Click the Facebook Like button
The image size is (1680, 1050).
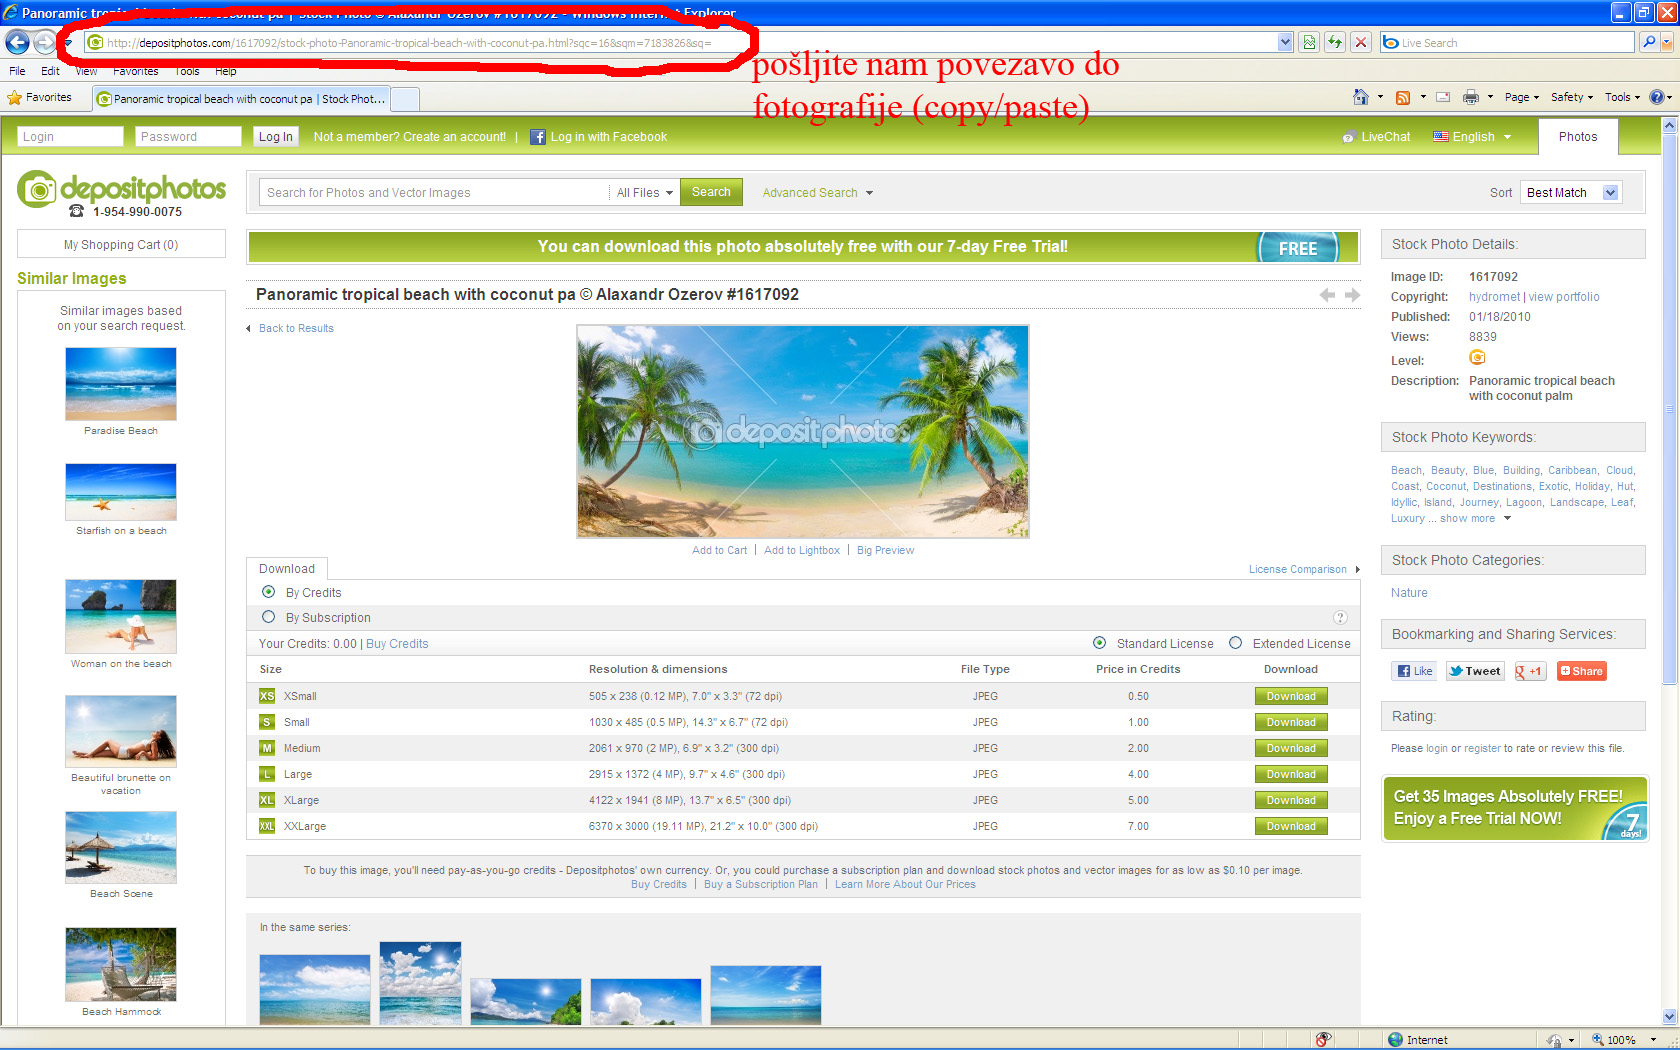[x=1415, y=671]
